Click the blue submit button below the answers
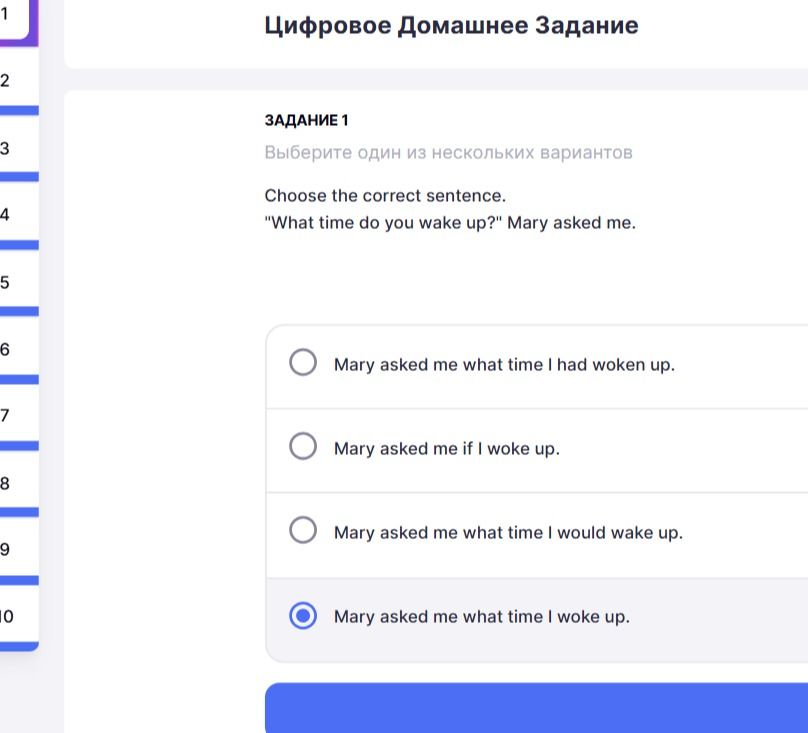This screenshot has height=733, width=808. 536,708
